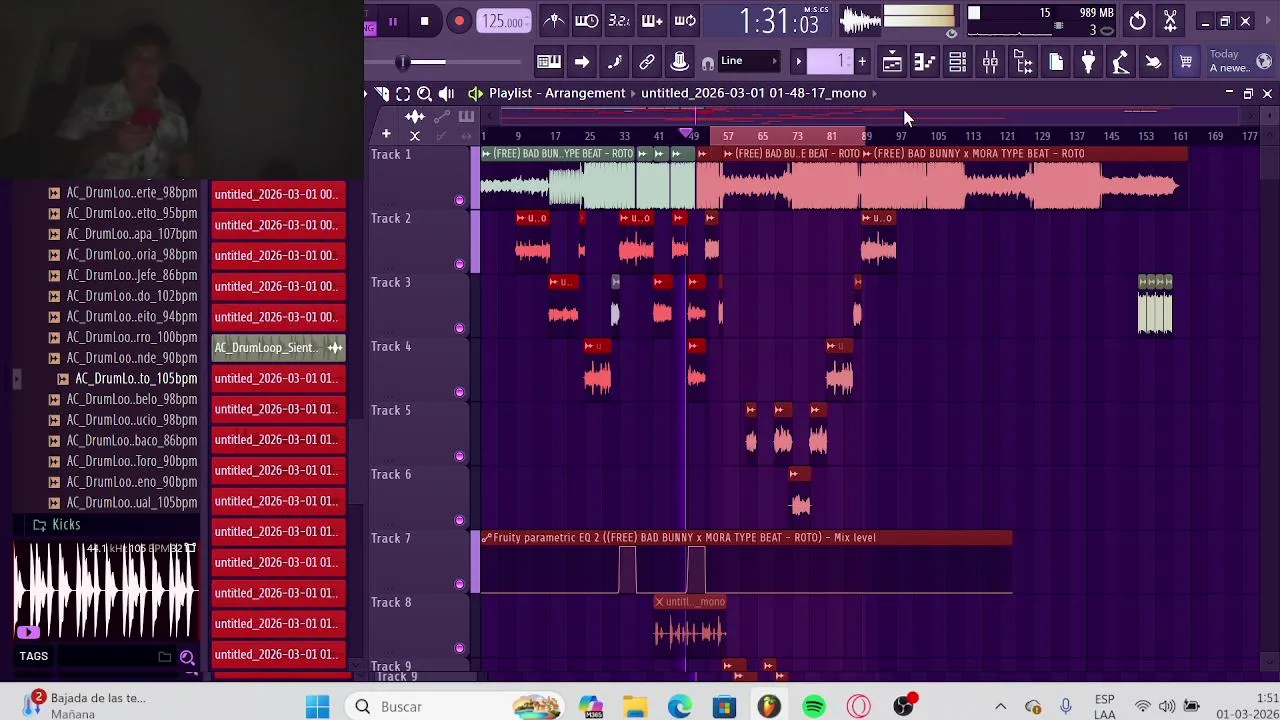Click the step editing mode icon

click(614, 62)
